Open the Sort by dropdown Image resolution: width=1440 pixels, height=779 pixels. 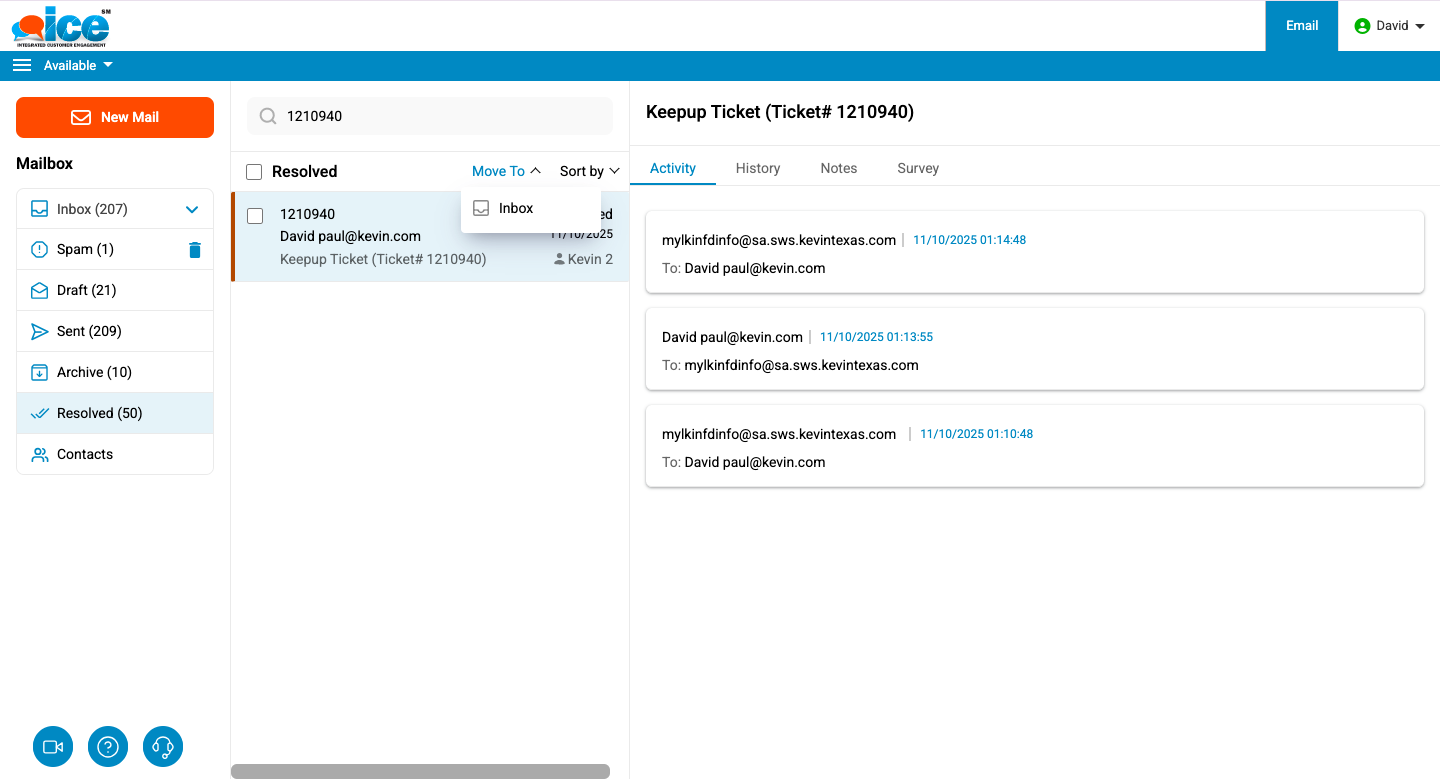[589, 171]
